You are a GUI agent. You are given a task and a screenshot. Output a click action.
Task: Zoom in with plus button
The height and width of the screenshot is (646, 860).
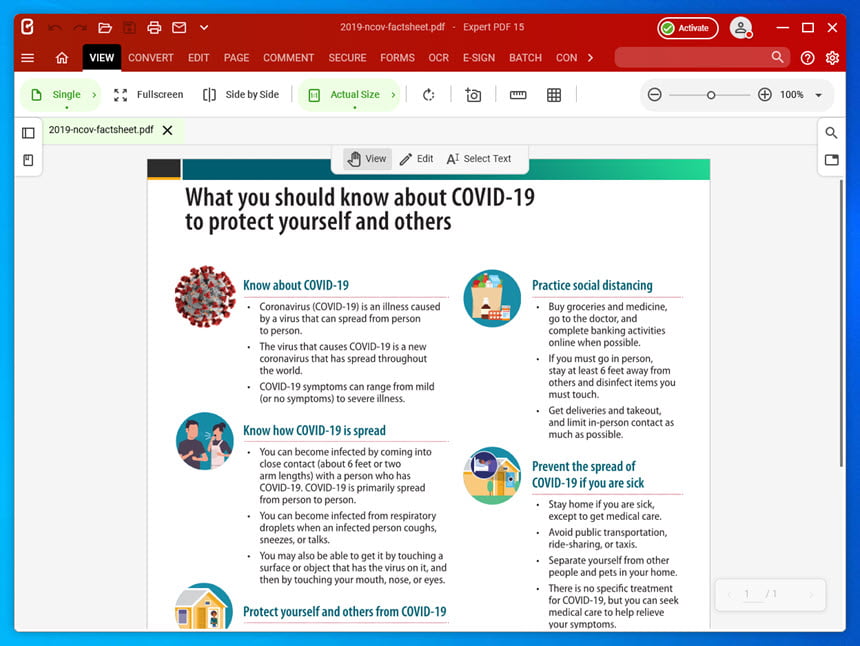(765, 95)
